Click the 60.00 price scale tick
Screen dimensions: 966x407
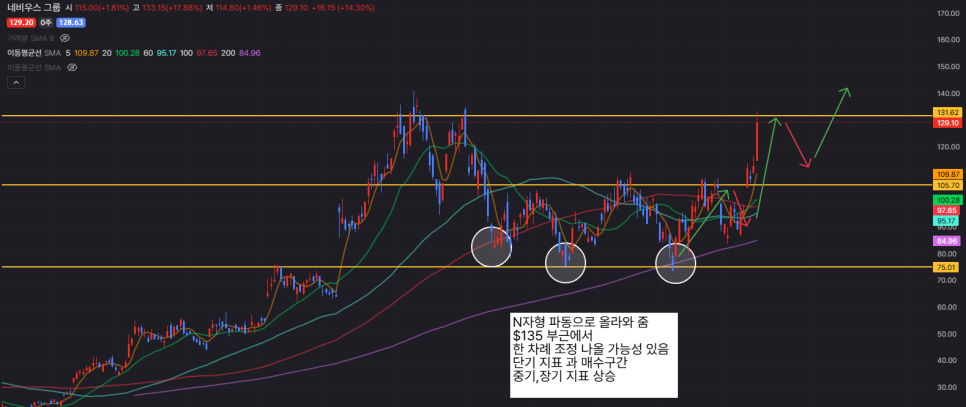(949, 307)
